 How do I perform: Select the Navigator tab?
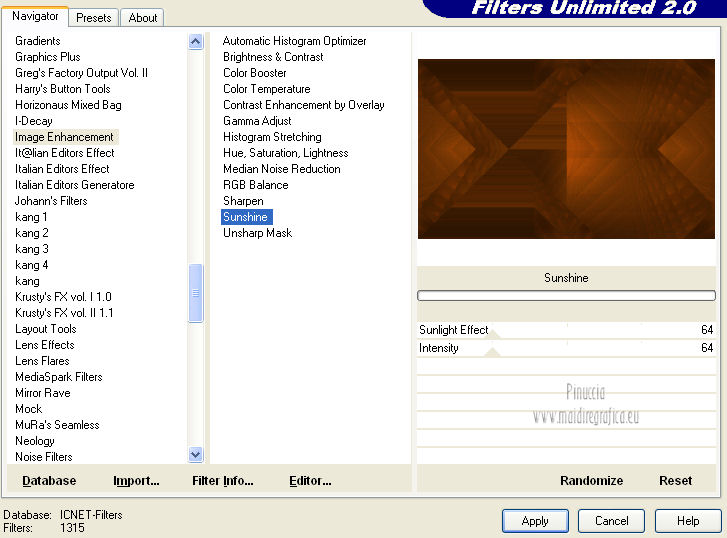pos(35,16)
